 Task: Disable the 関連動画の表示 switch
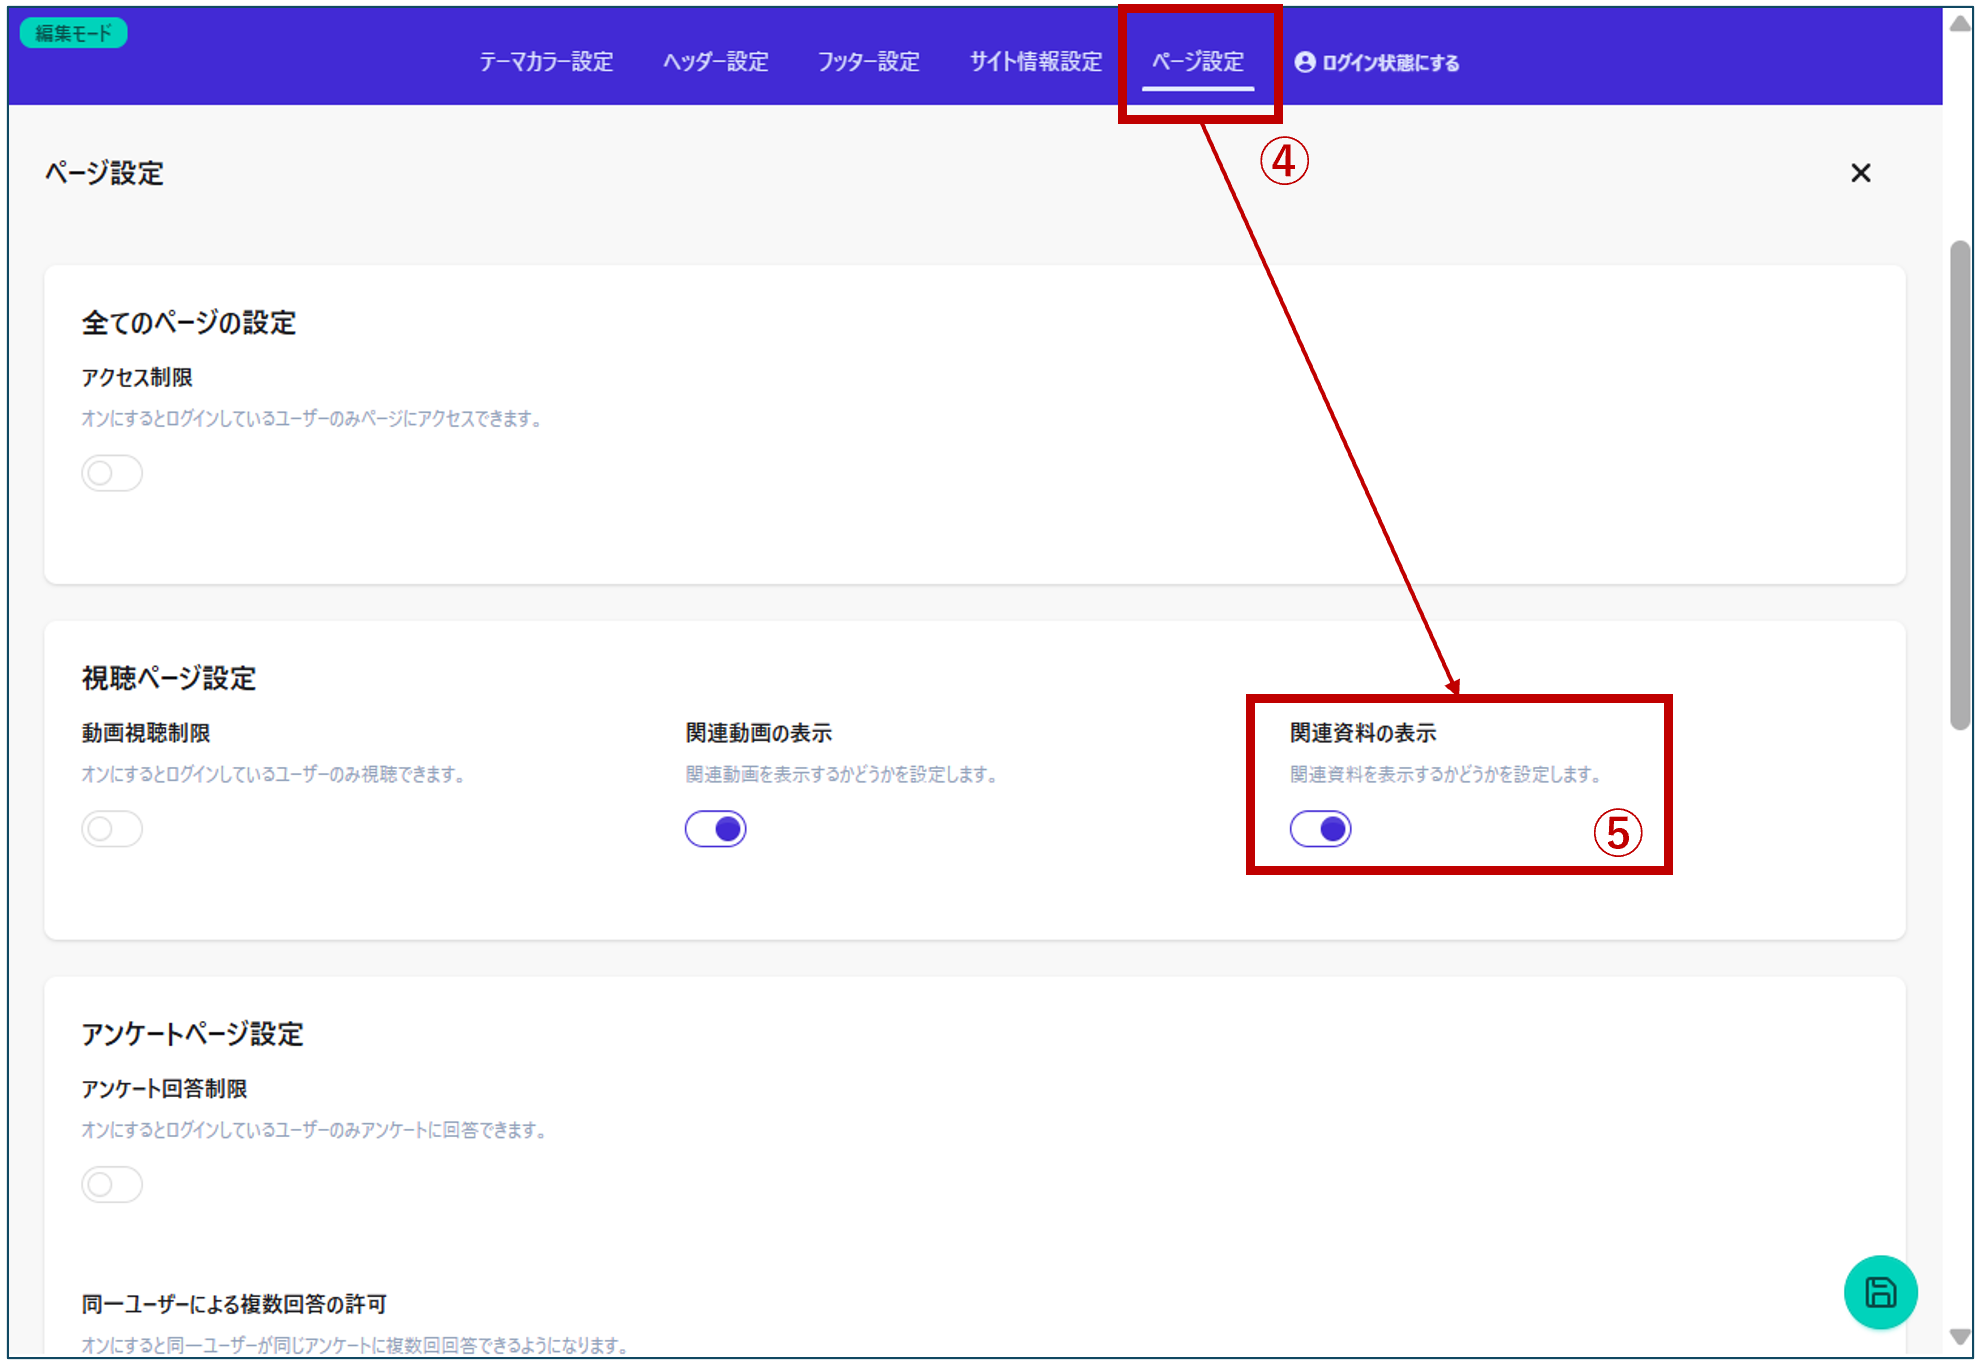715,829
